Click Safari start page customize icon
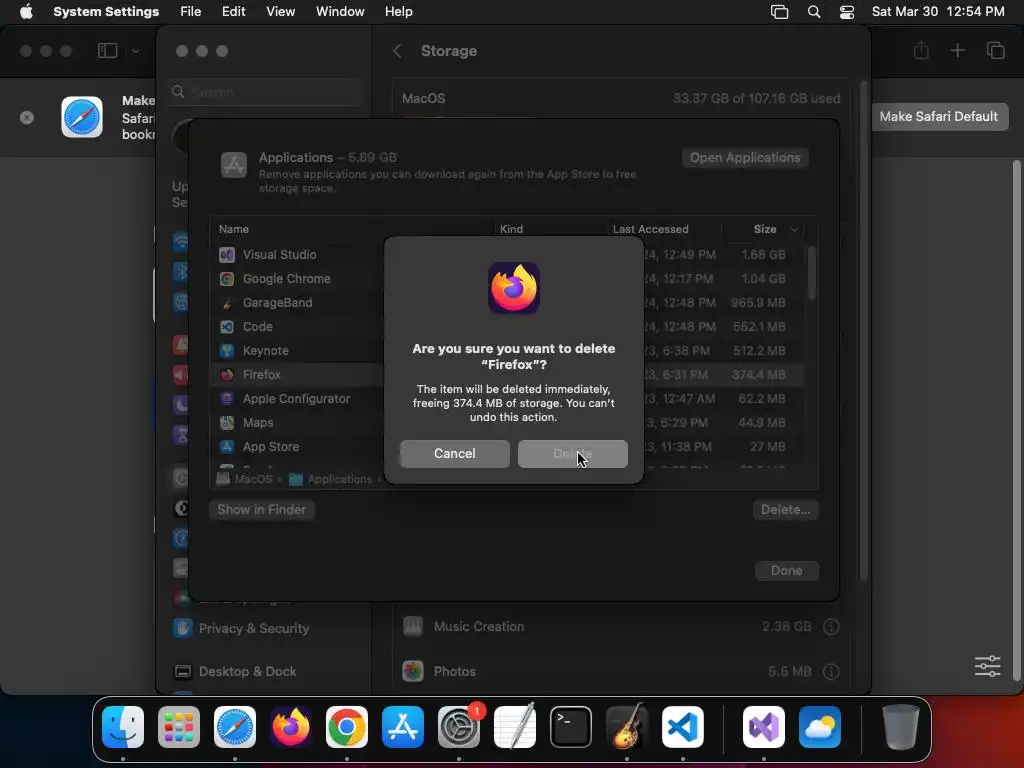1024x768 pixels. (987, 666)
